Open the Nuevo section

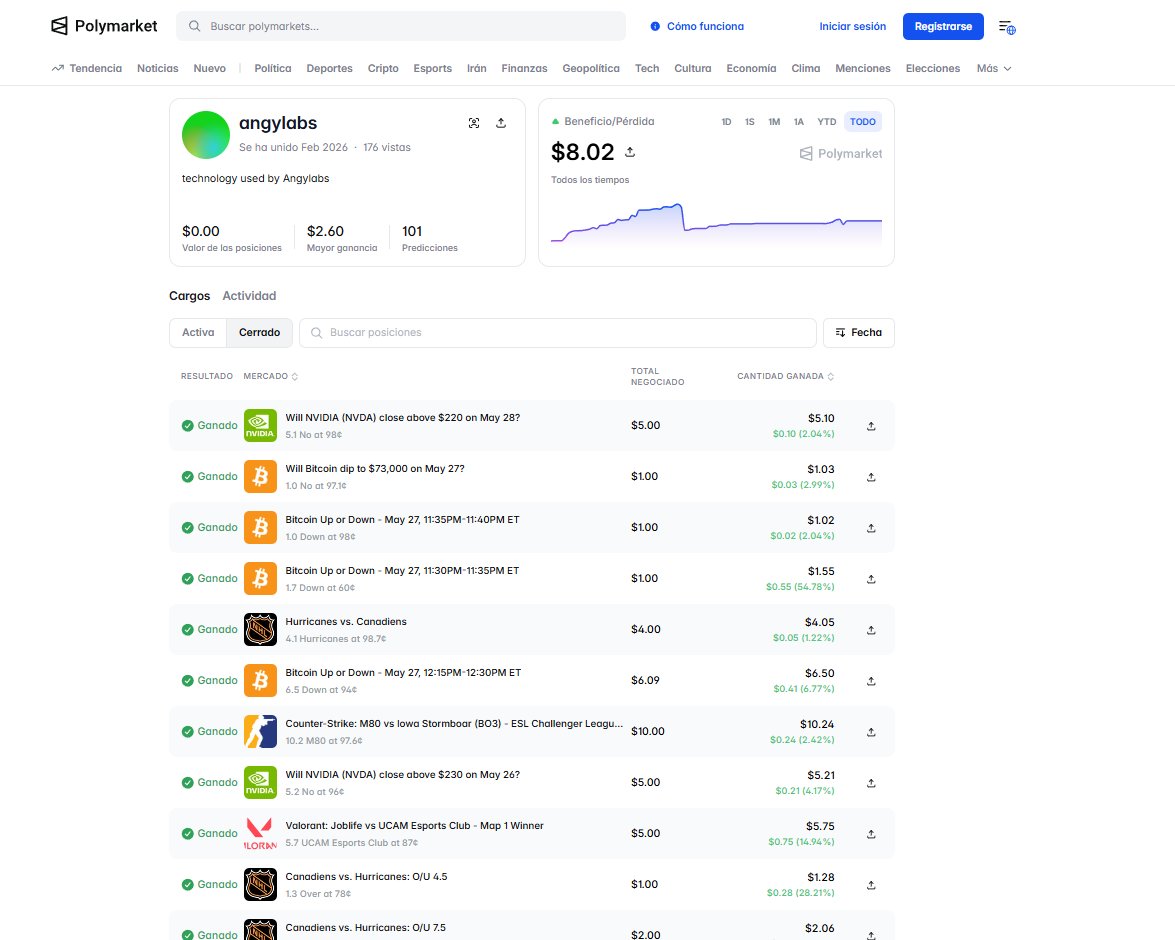click(209, 68)
